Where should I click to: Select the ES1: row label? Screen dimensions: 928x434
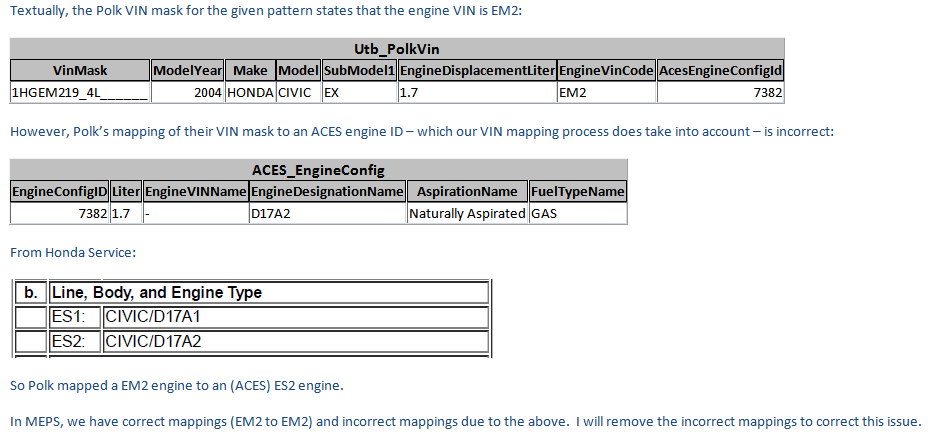coord(75,317)
